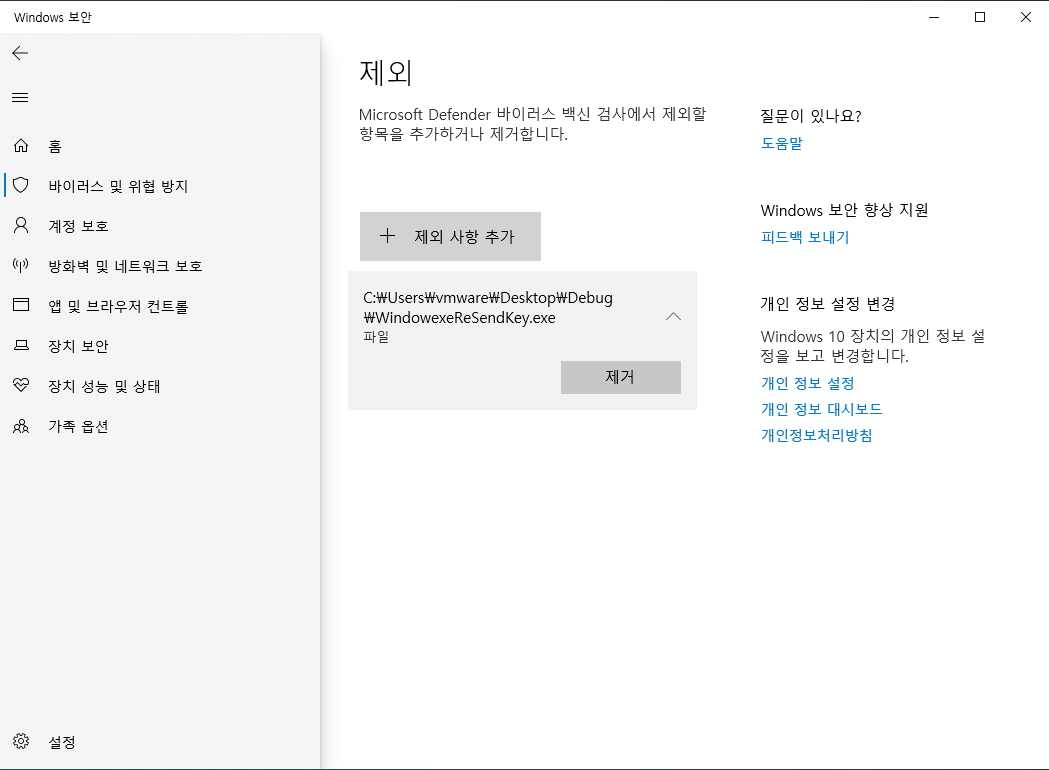The width and height of the screenshot is (1049, 770).
Task: Click the 개인 정보 설정 변경 heading
Action: [828, 304]
